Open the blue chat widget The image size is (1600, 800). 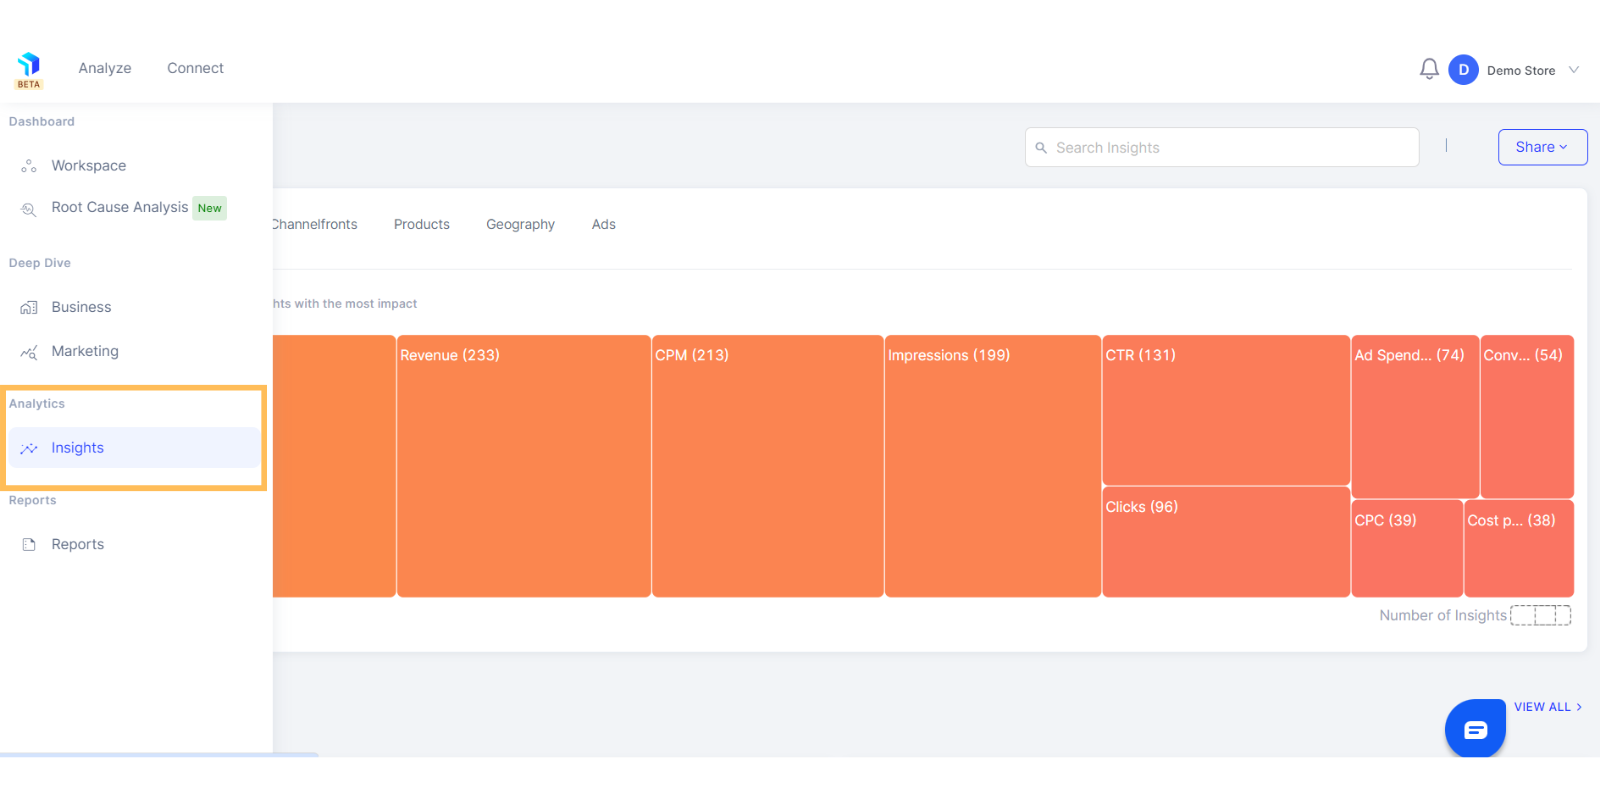click(1475, 729)
